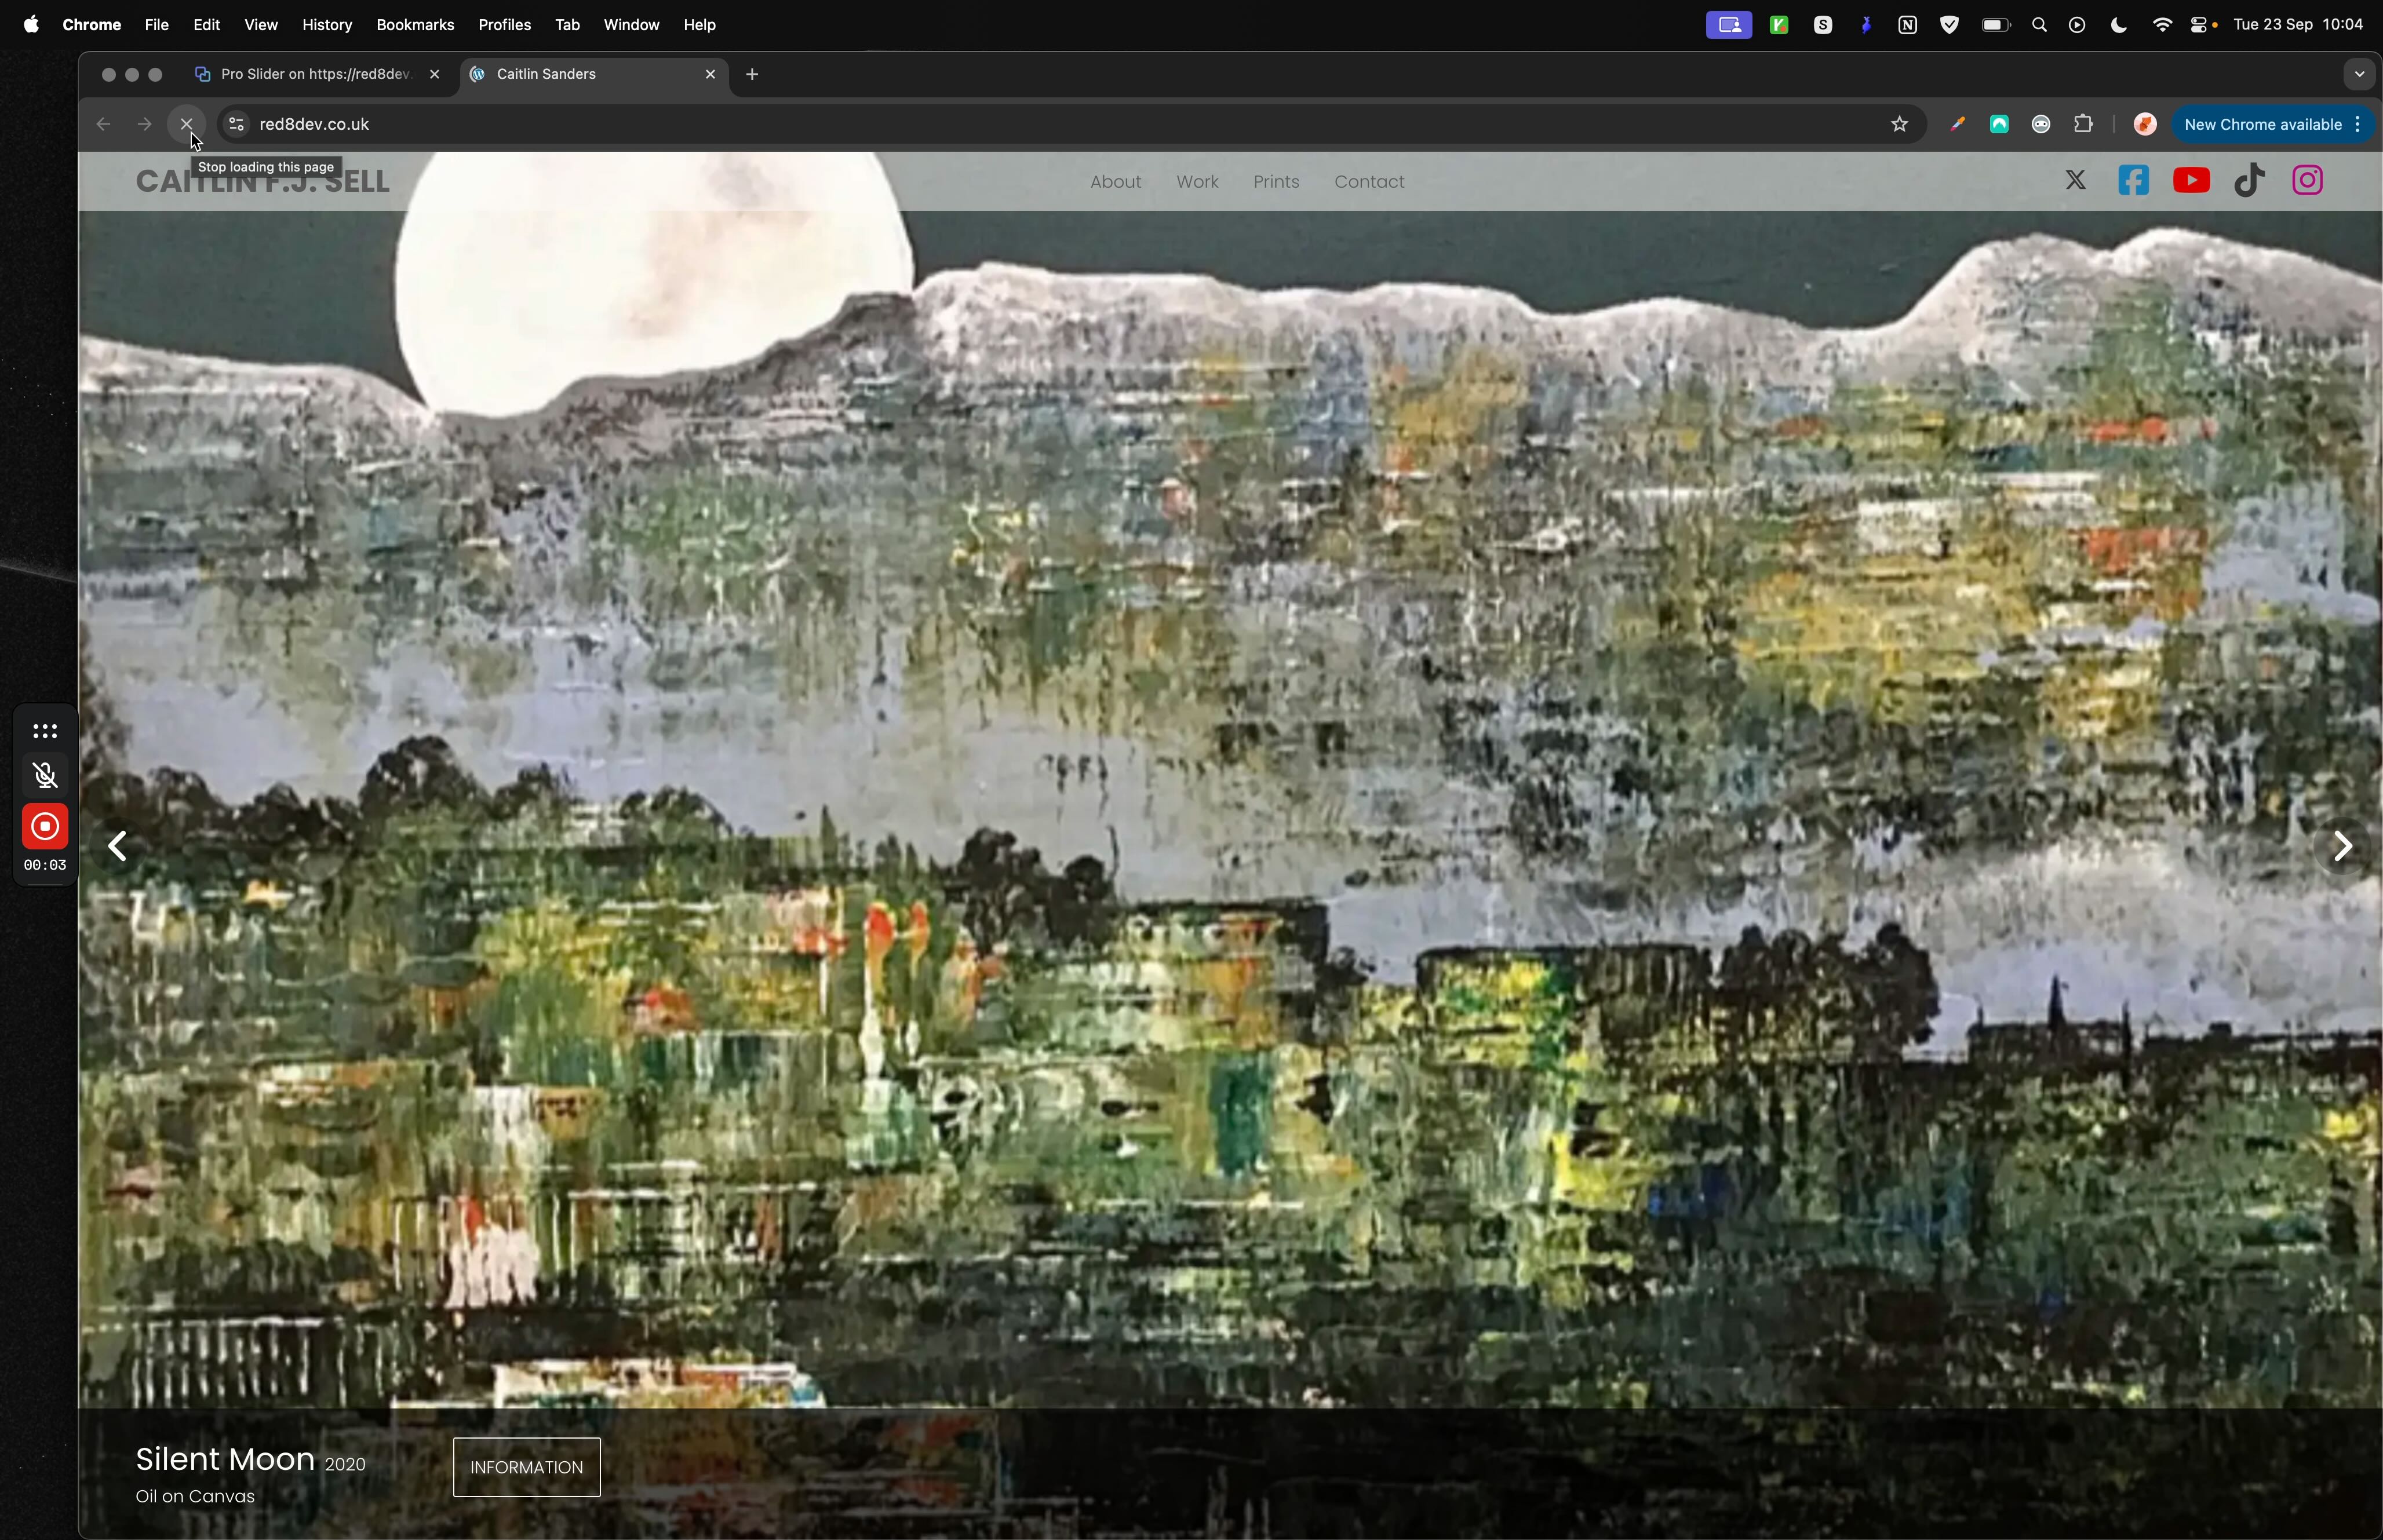The height and width of the screenshot is (1540, 2383).
Task: Open the Chrome Extensions puzzle menu
Action: click(2084, 124)
